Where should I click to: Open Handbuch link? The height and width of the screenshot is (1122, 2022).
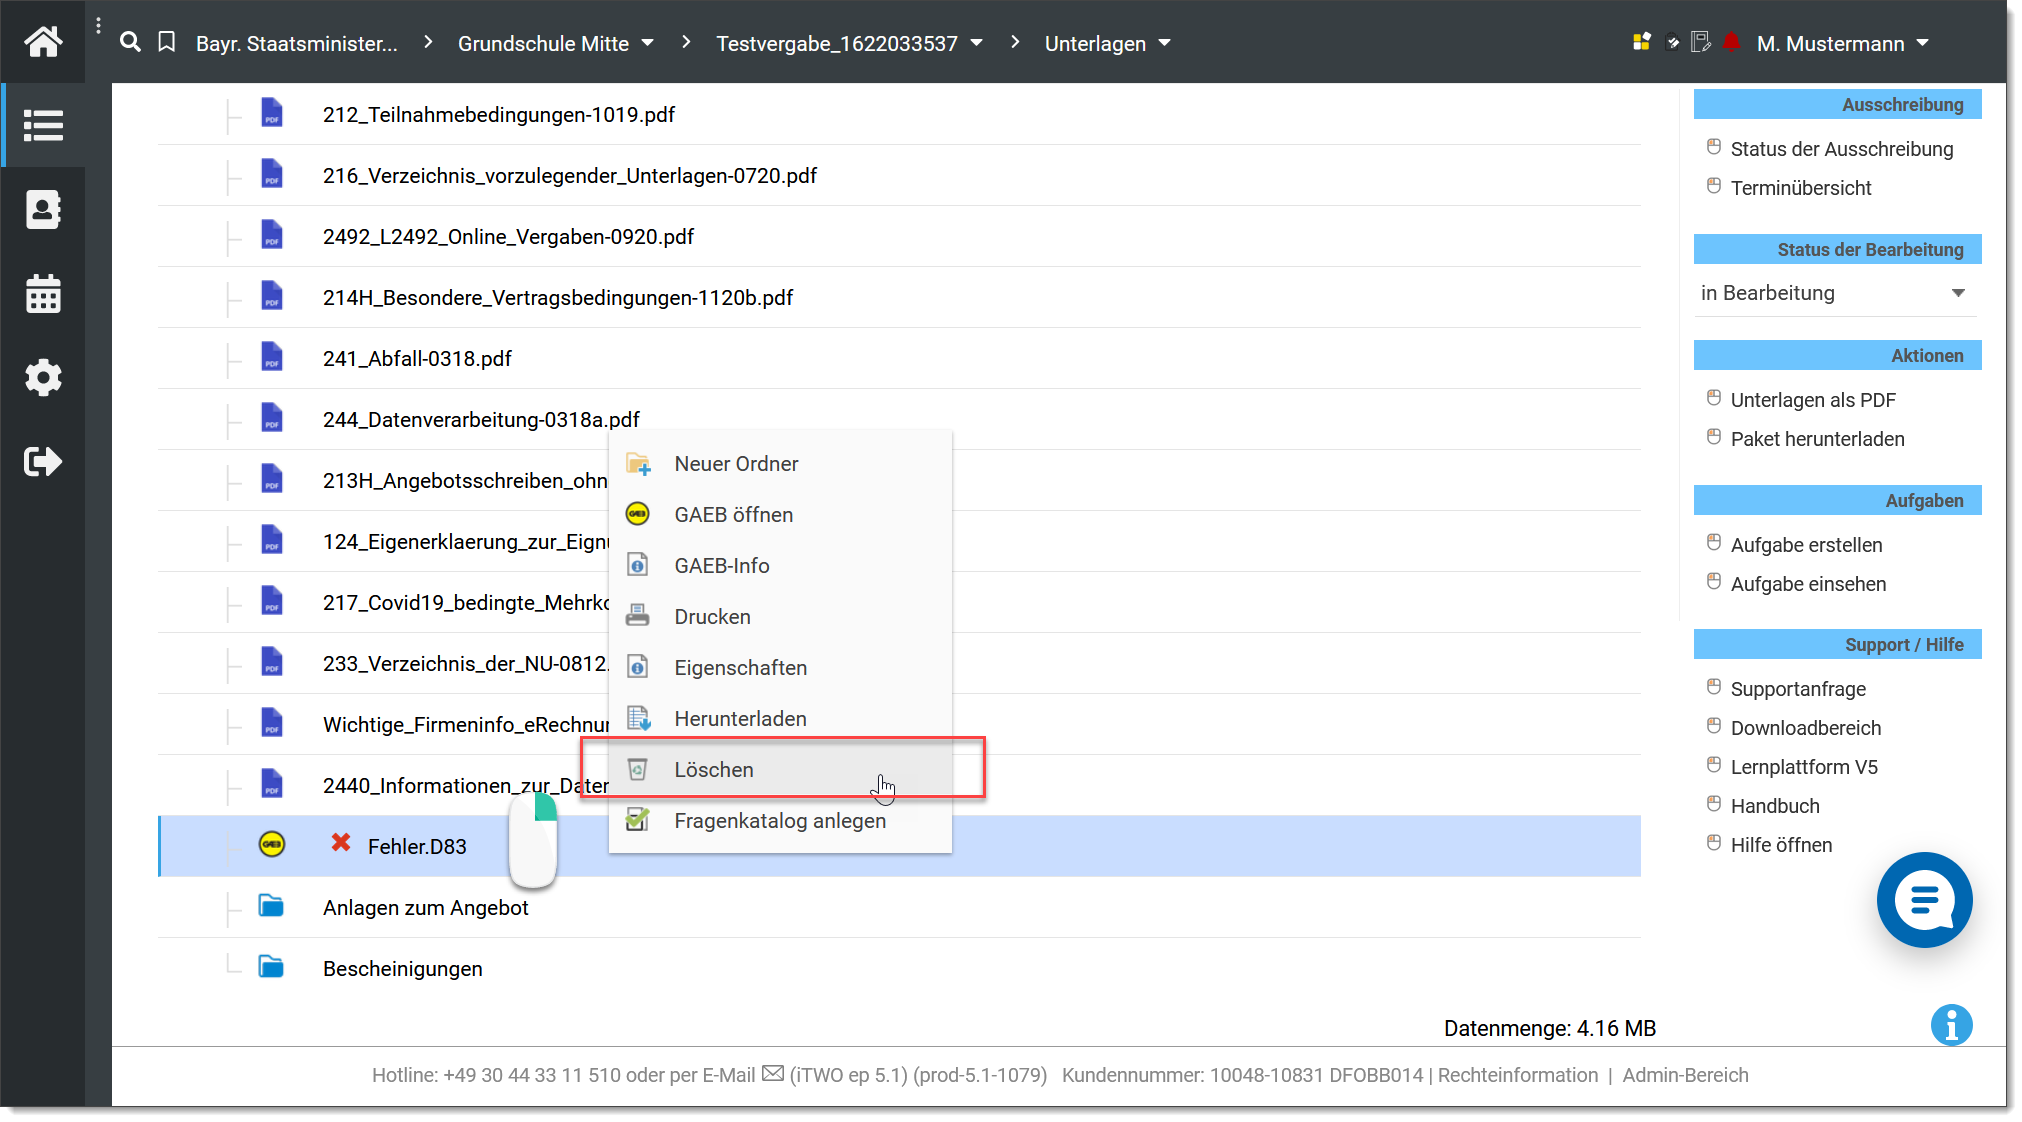click(x=1775, y=806)
